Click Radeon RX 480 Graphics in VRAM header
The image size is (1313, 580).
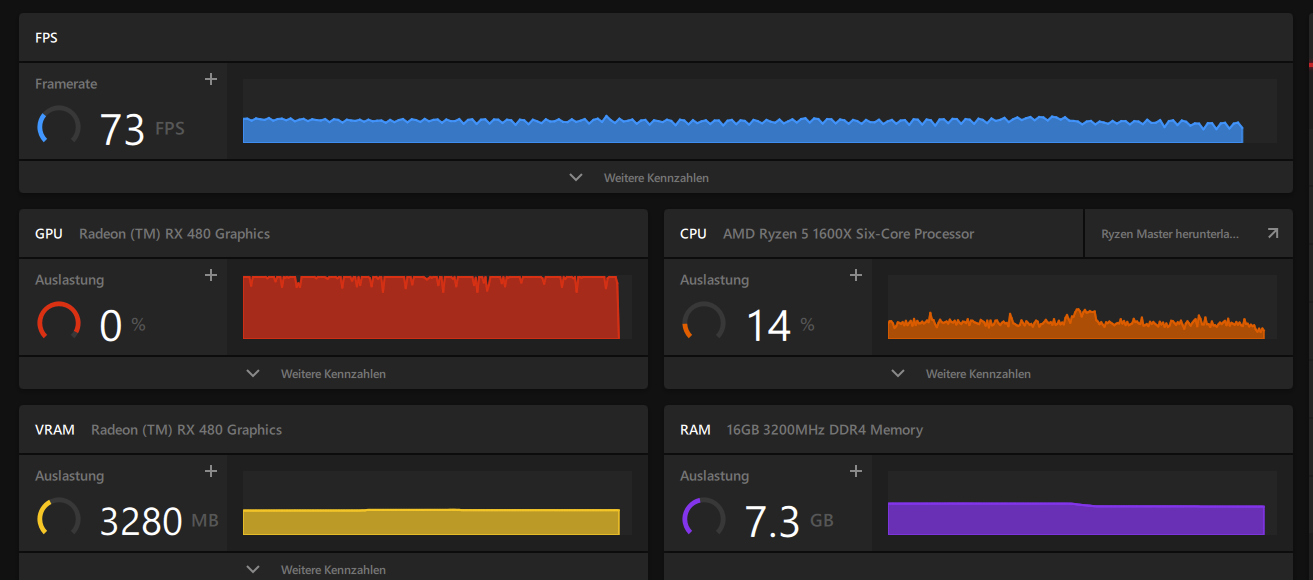pos(186,429)
